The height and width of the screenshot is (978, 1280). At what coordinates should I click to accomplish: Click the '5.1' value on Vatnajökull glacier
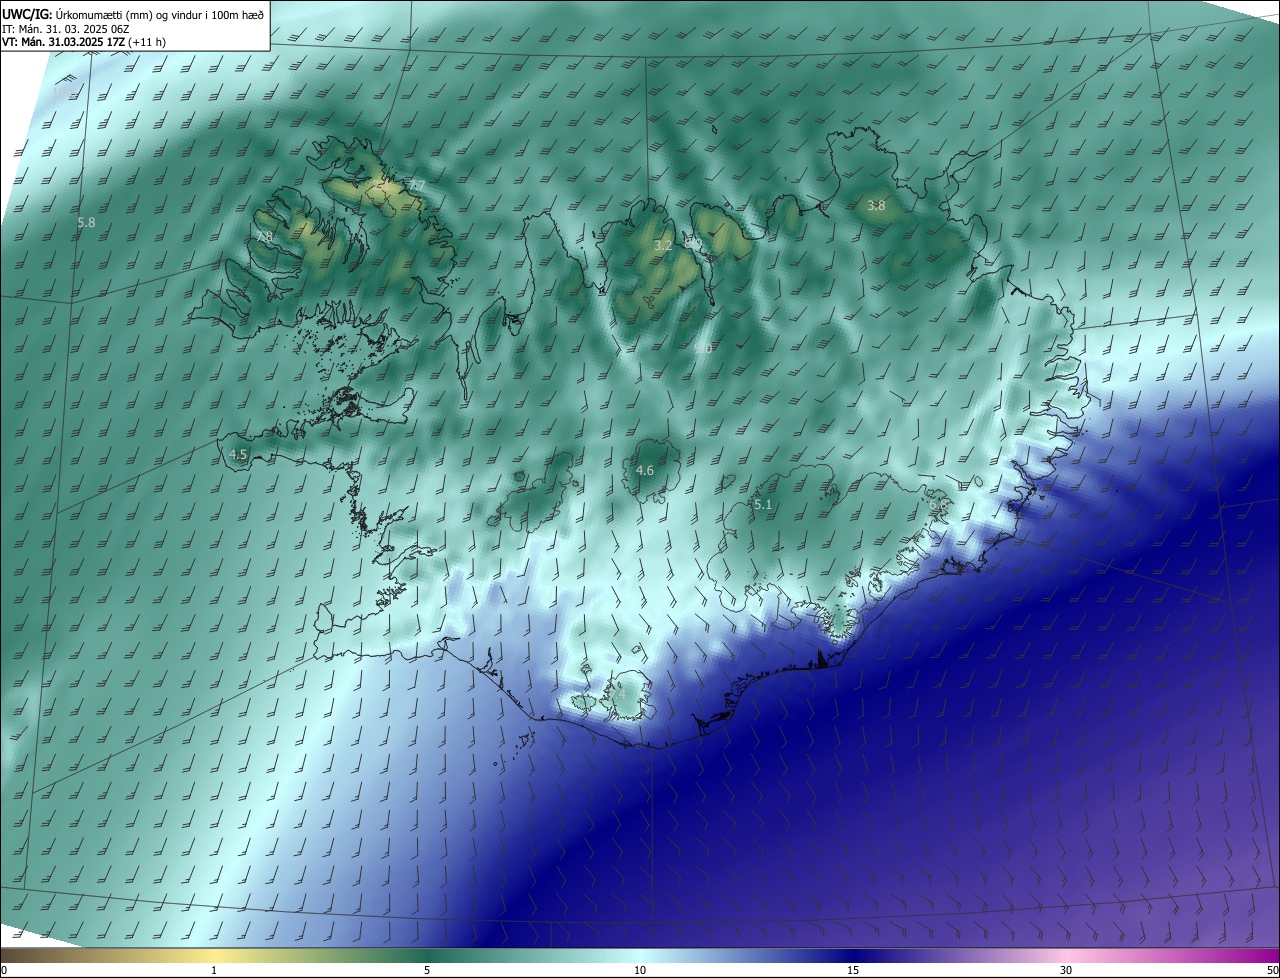tap(763, 505)
